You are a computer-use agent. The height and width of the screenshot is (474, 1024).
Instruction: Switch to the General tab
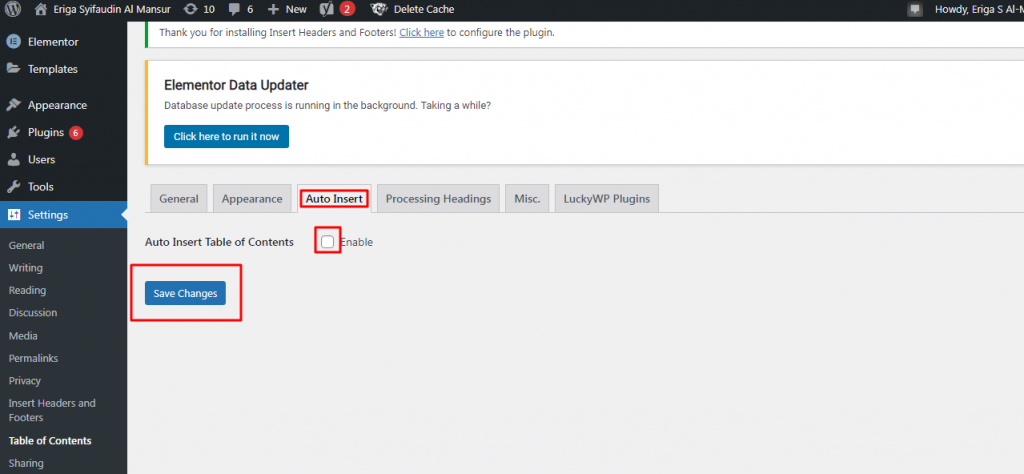[179, 198]
